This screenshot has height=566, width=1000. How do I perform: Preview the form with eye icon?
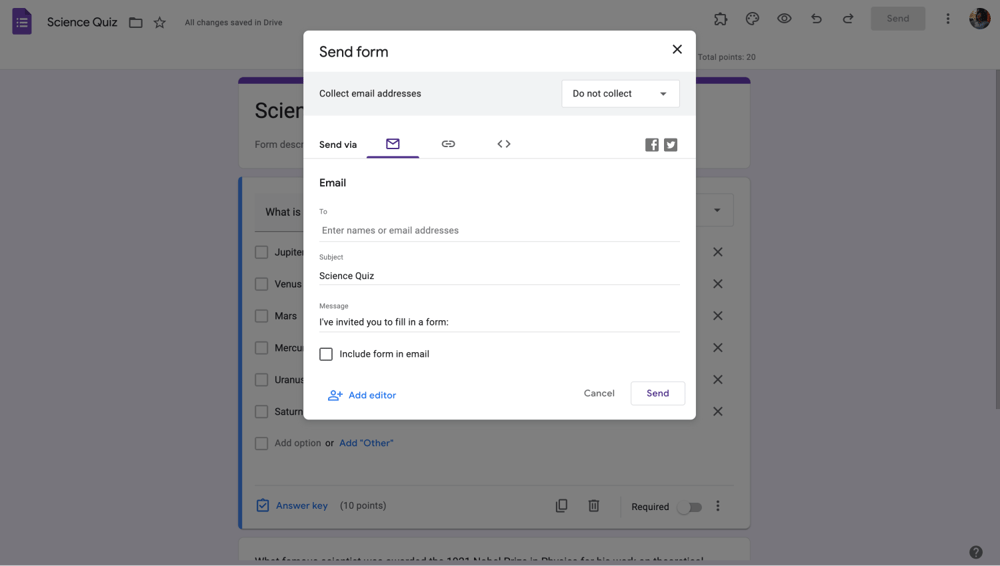(x=784, y=19)
